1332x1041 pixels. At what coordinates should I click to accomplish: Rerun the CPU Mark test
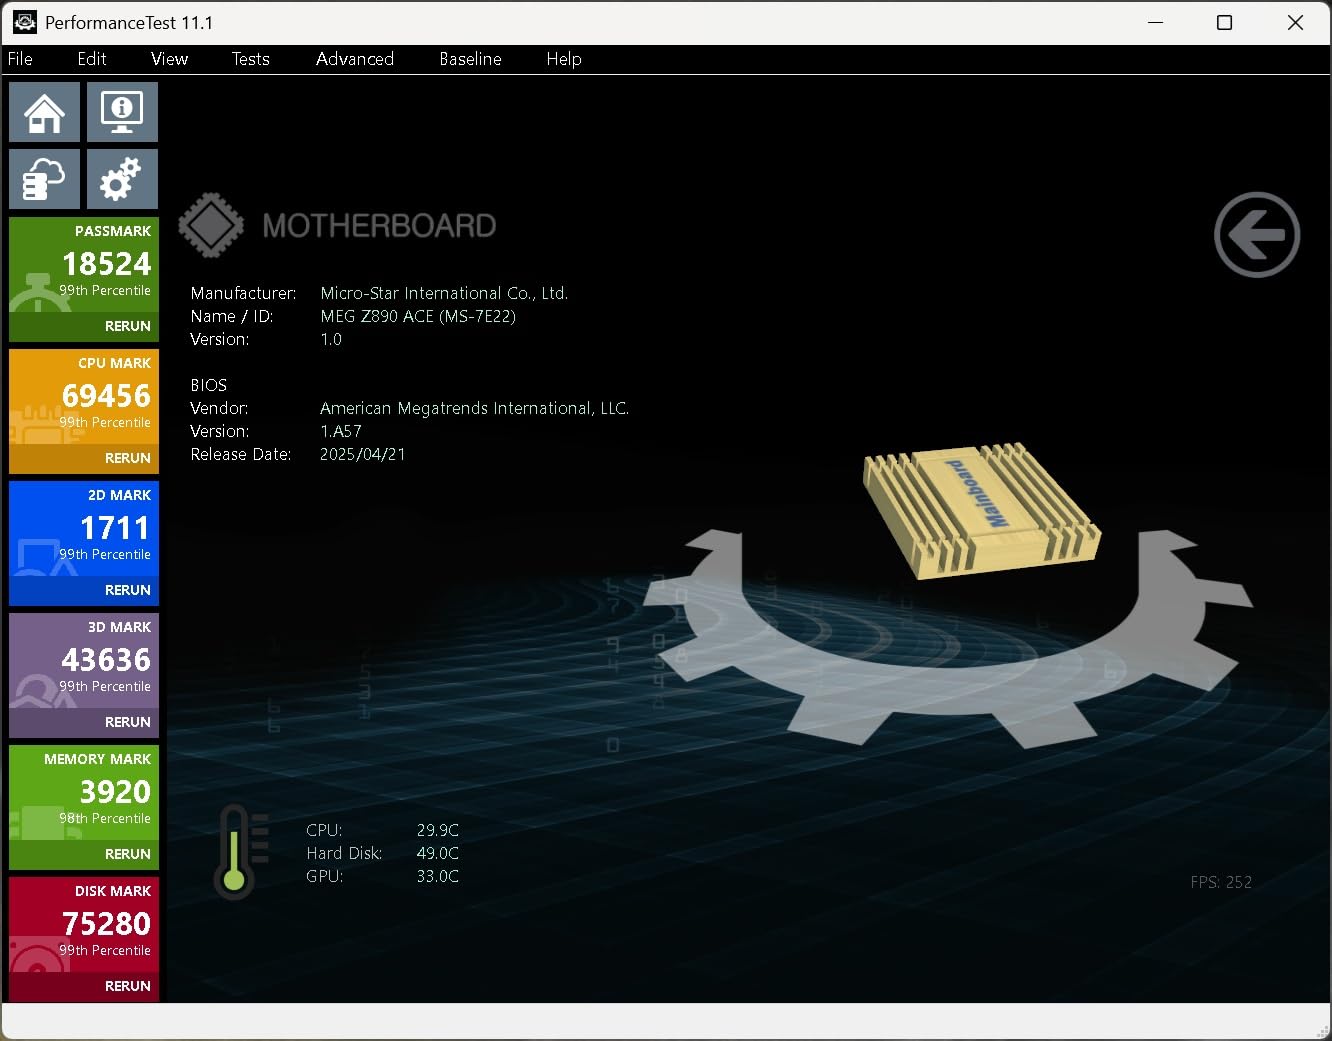pyautogui.click(x=128, y=458)
